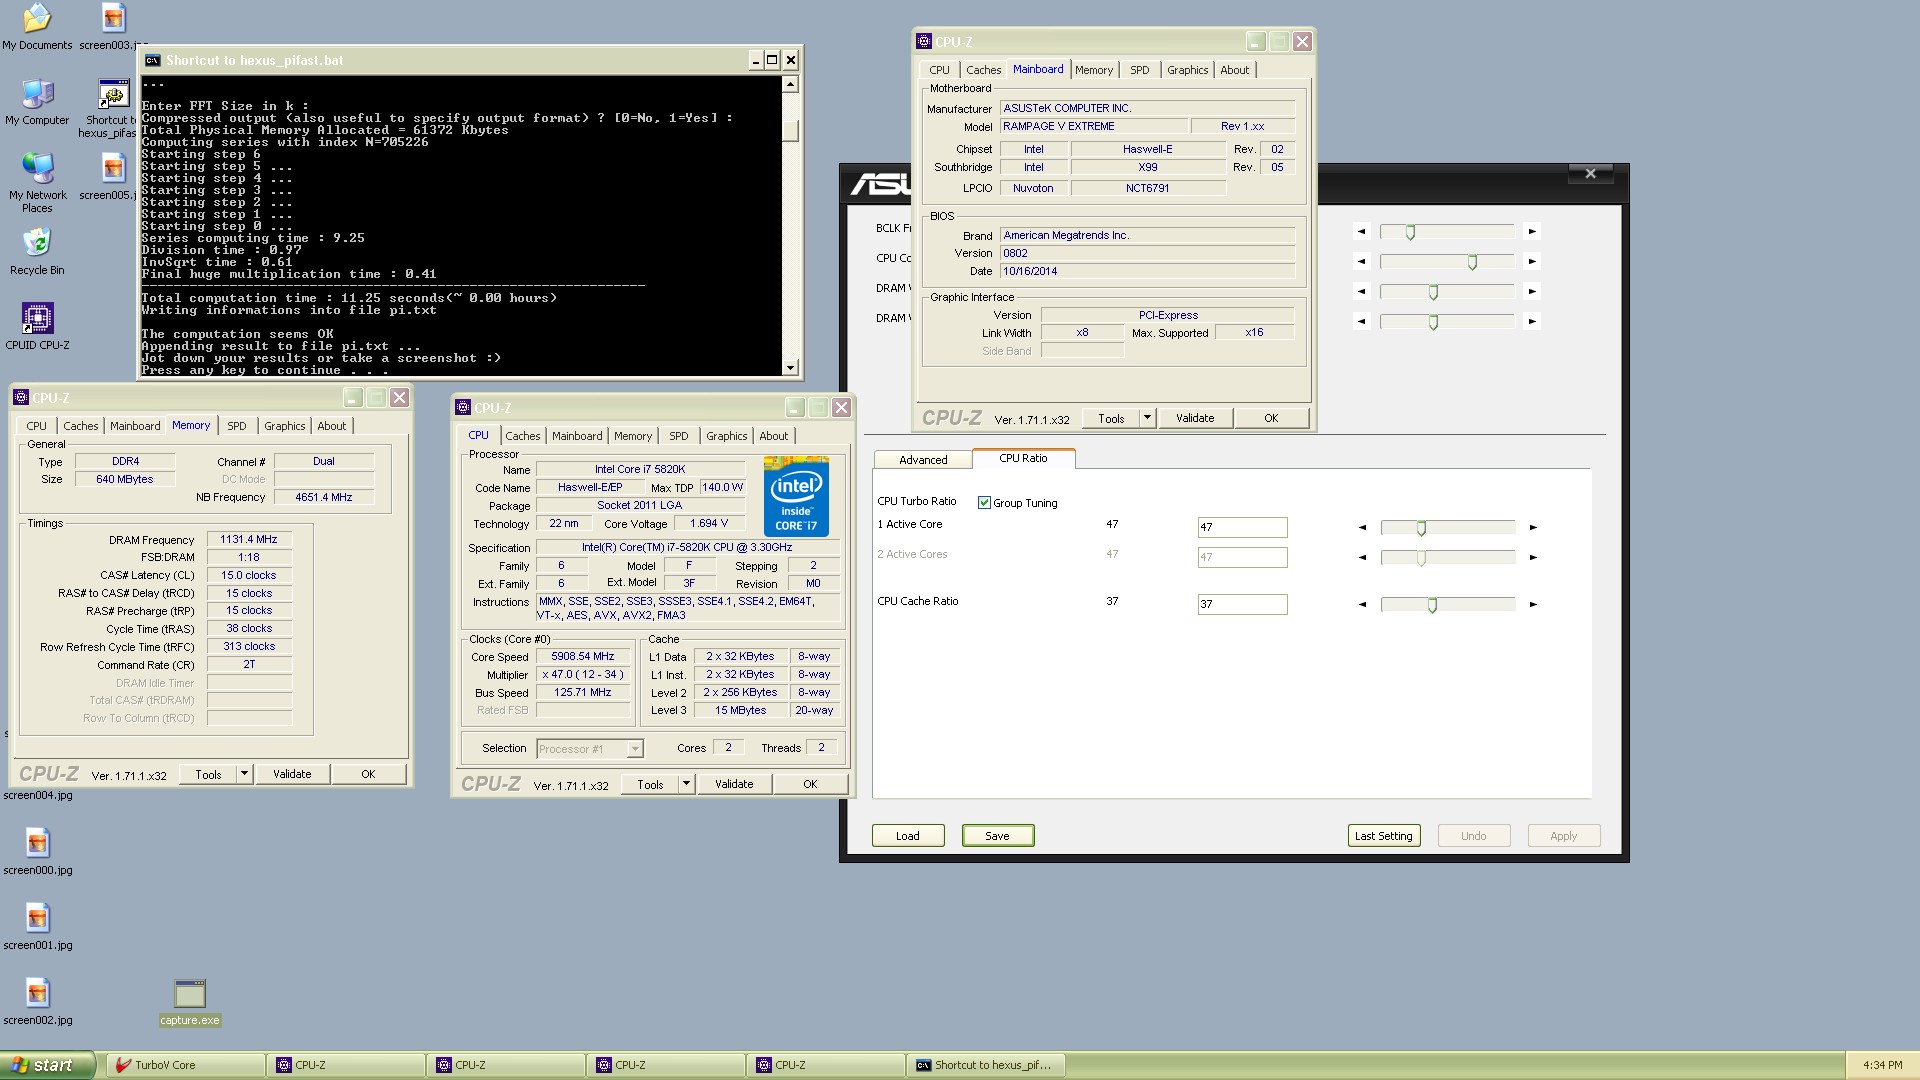
Task: Click DRAM Frequency value 1131.4 MHz
Action: tap(249, 539)
